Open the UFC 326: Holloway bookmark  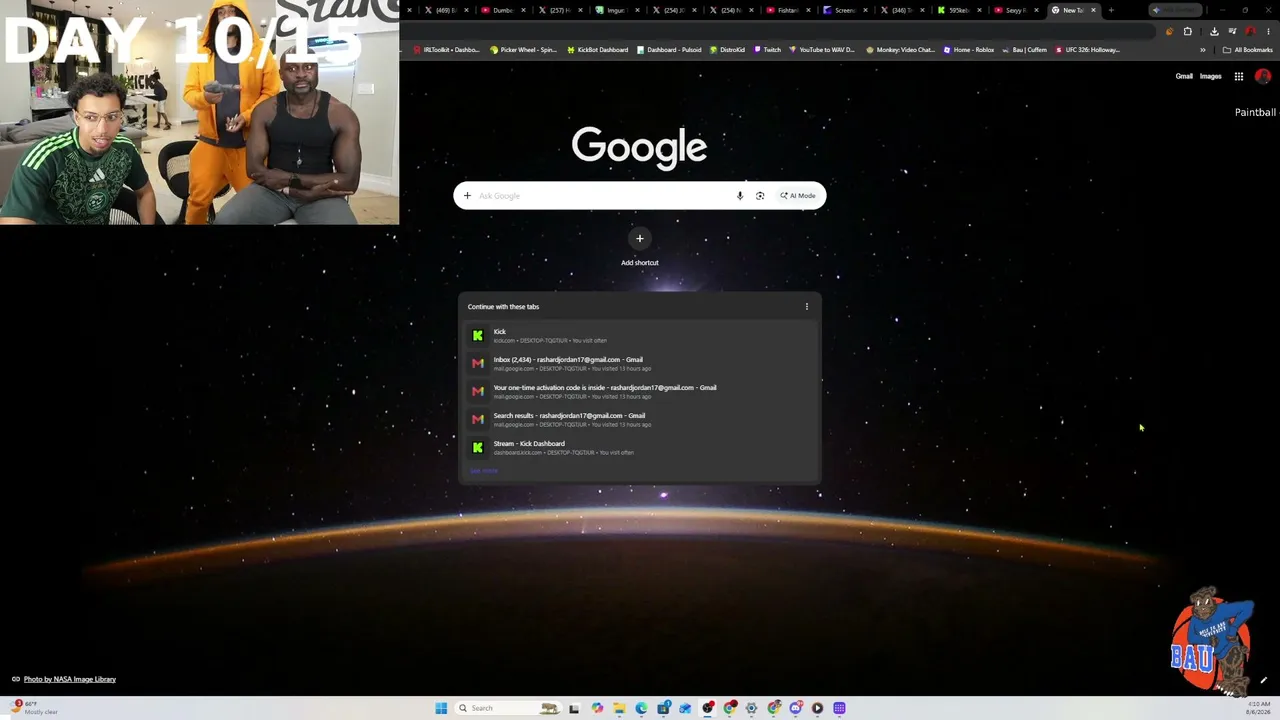pyautogui.click(x=1087, y=50)
